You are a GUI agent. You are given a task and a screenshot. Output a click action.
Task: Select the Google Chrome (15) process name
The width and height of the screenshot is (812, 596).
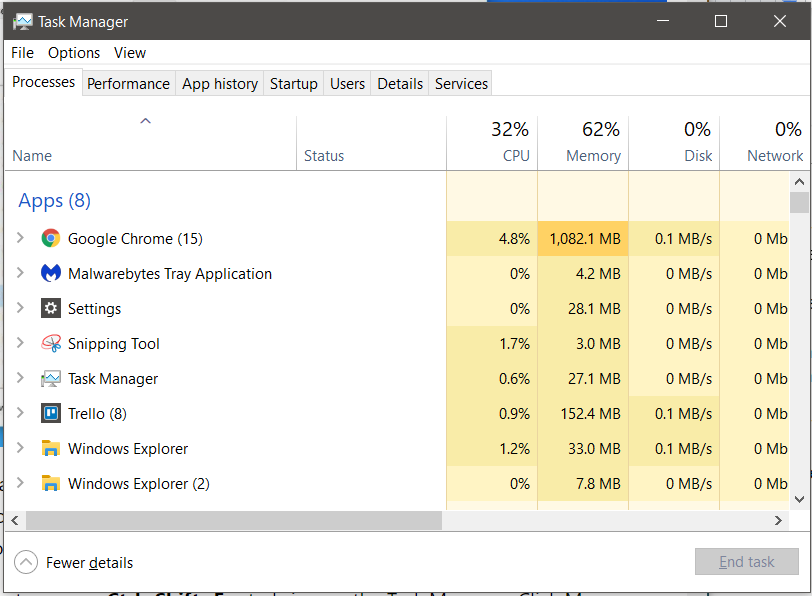point(135,239)
